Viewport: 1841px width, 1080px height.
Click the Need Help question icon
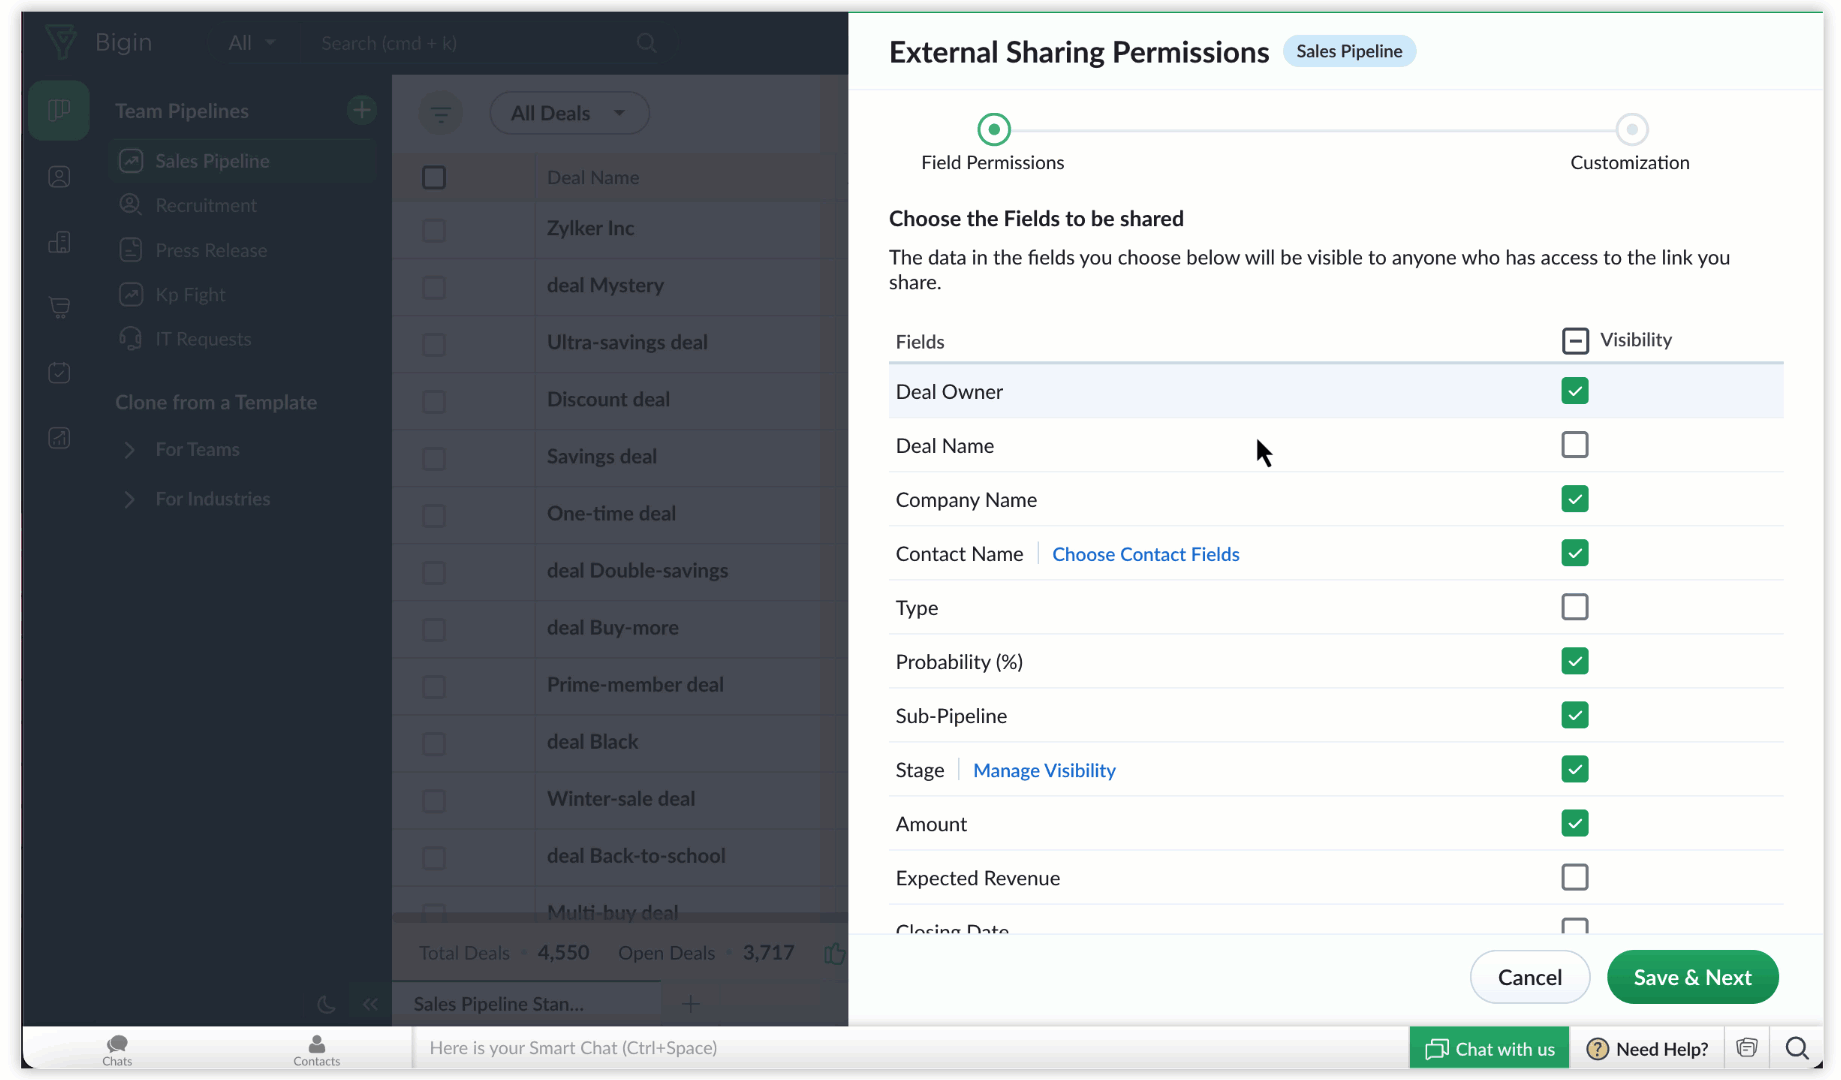click(x=1597, y=1048)
